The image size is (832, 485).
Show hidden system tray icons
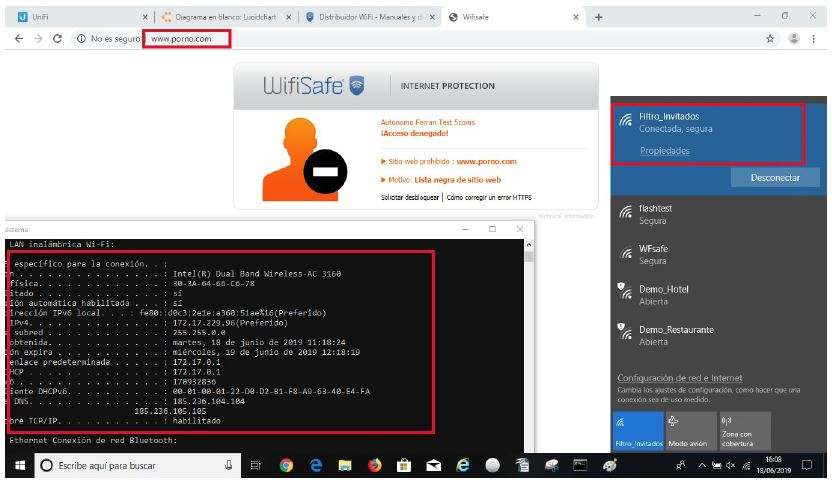click(x=701, y=465)
